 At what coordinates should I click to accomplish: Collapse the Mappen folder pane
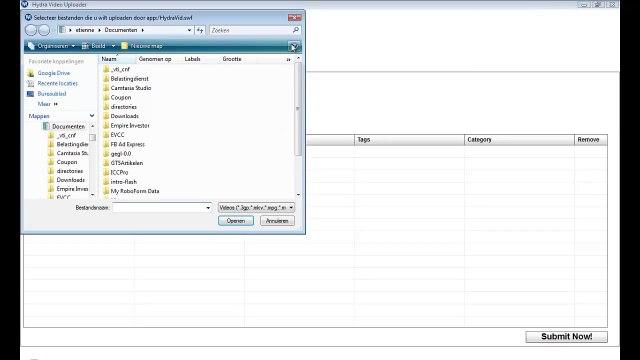coord(92,116)
